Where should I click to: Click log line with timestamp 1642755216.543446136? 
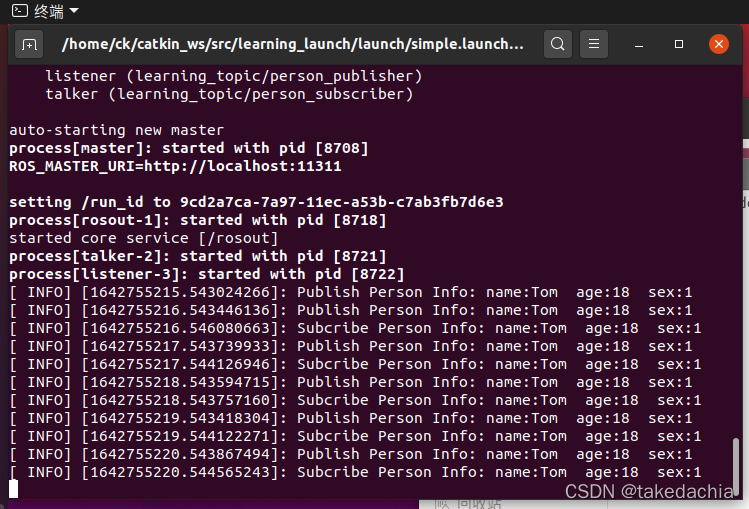[x=351, y=310]
